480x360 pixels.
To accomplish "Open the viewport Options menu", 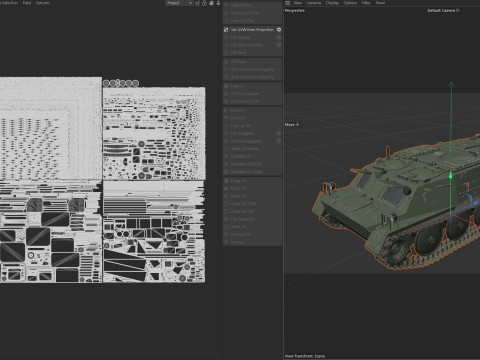I will (x=350, y=3).
